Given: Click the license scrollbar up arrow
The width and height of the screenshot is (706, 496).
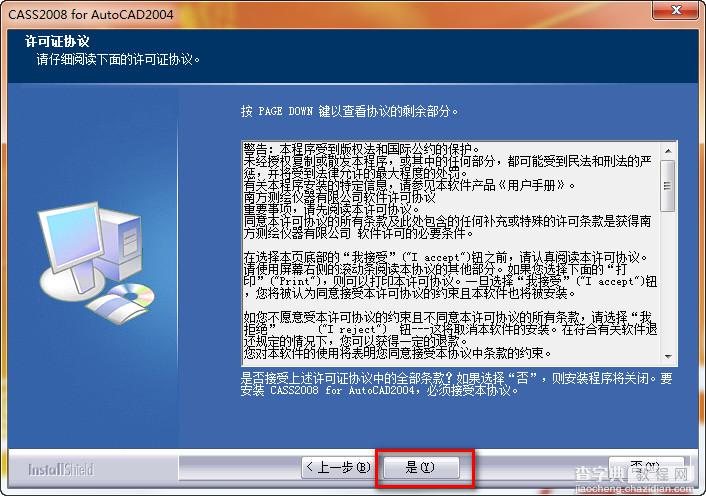Looking at the screenshot, I should 668,151.
